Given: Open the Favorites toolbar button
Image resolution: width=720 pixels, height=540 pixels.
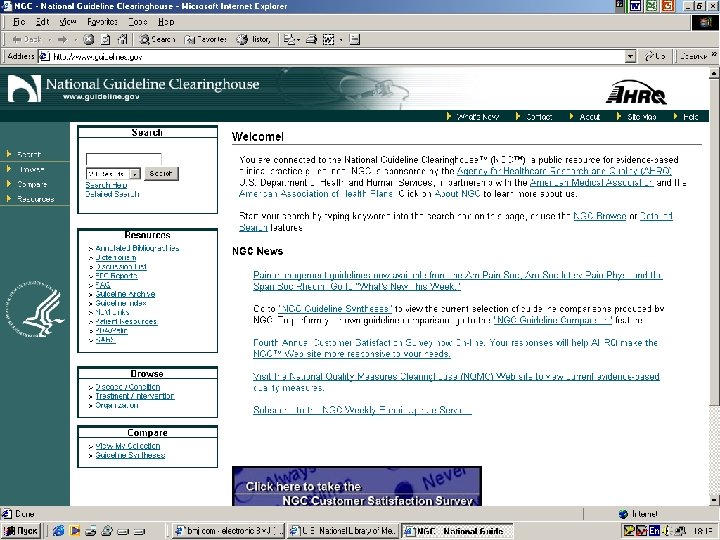Looking at the screenshot, I should click(x=205, y=39).
